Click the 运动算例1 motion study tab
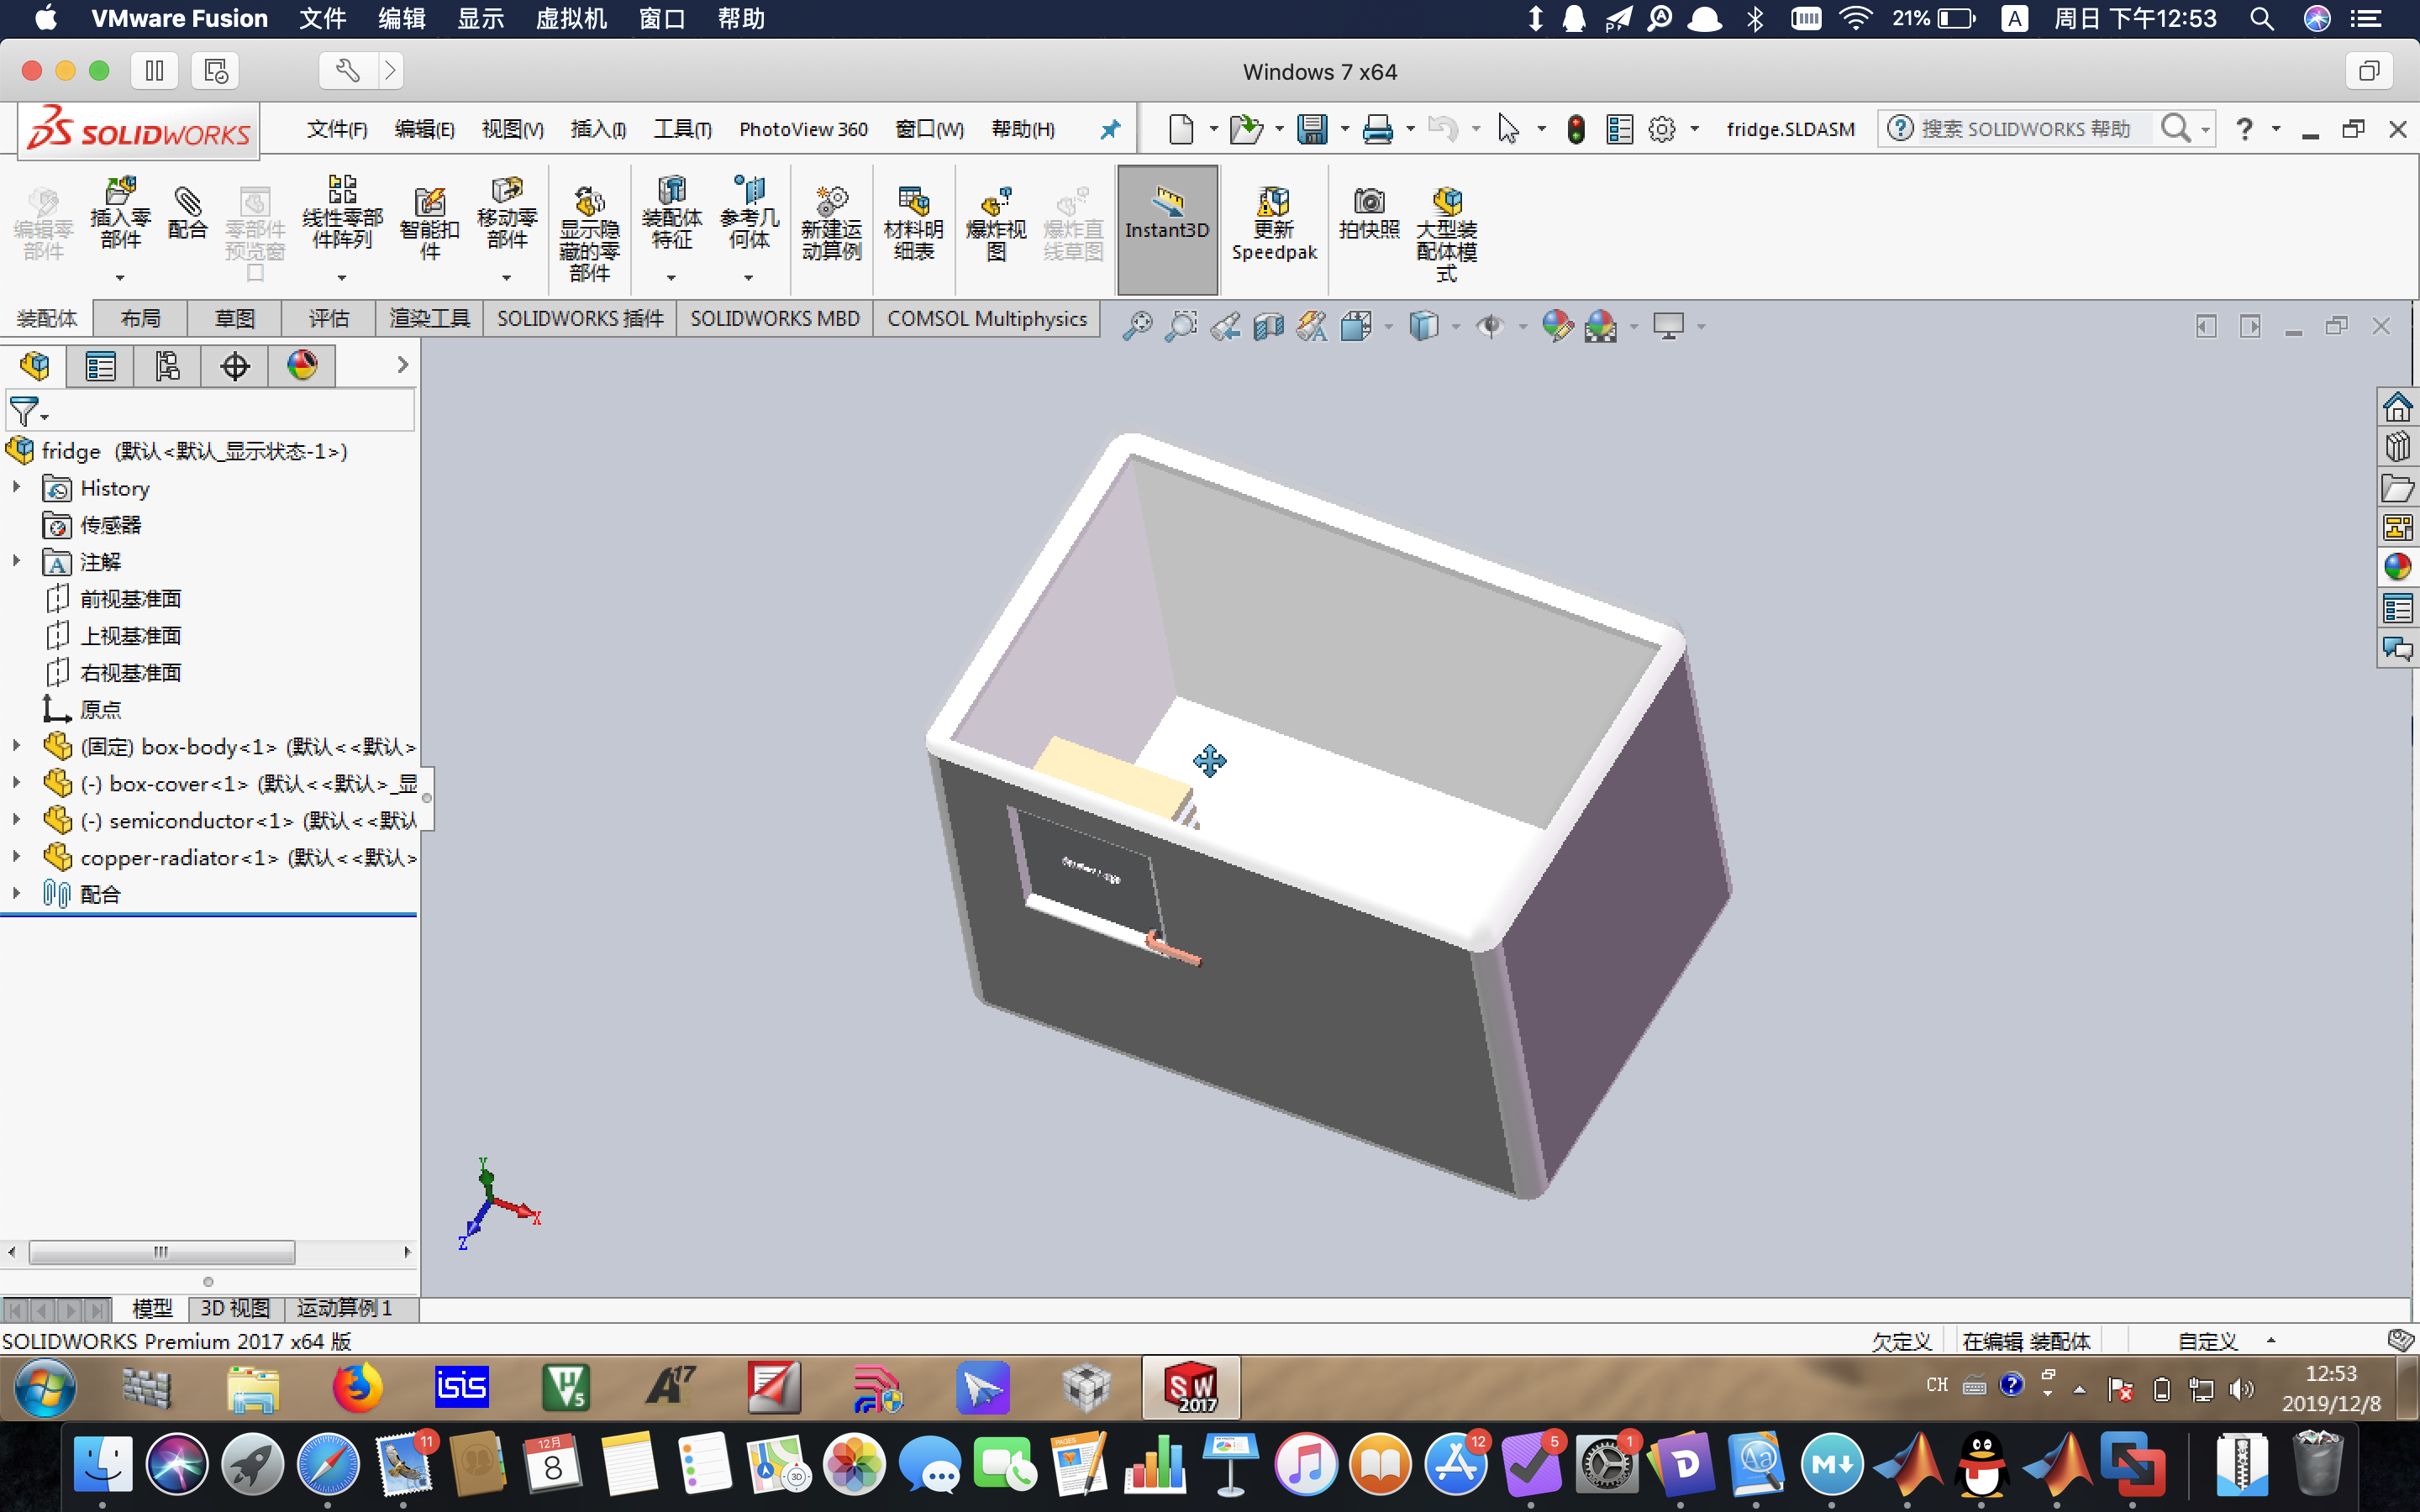2420x1512 pixels. (344, 1308)
